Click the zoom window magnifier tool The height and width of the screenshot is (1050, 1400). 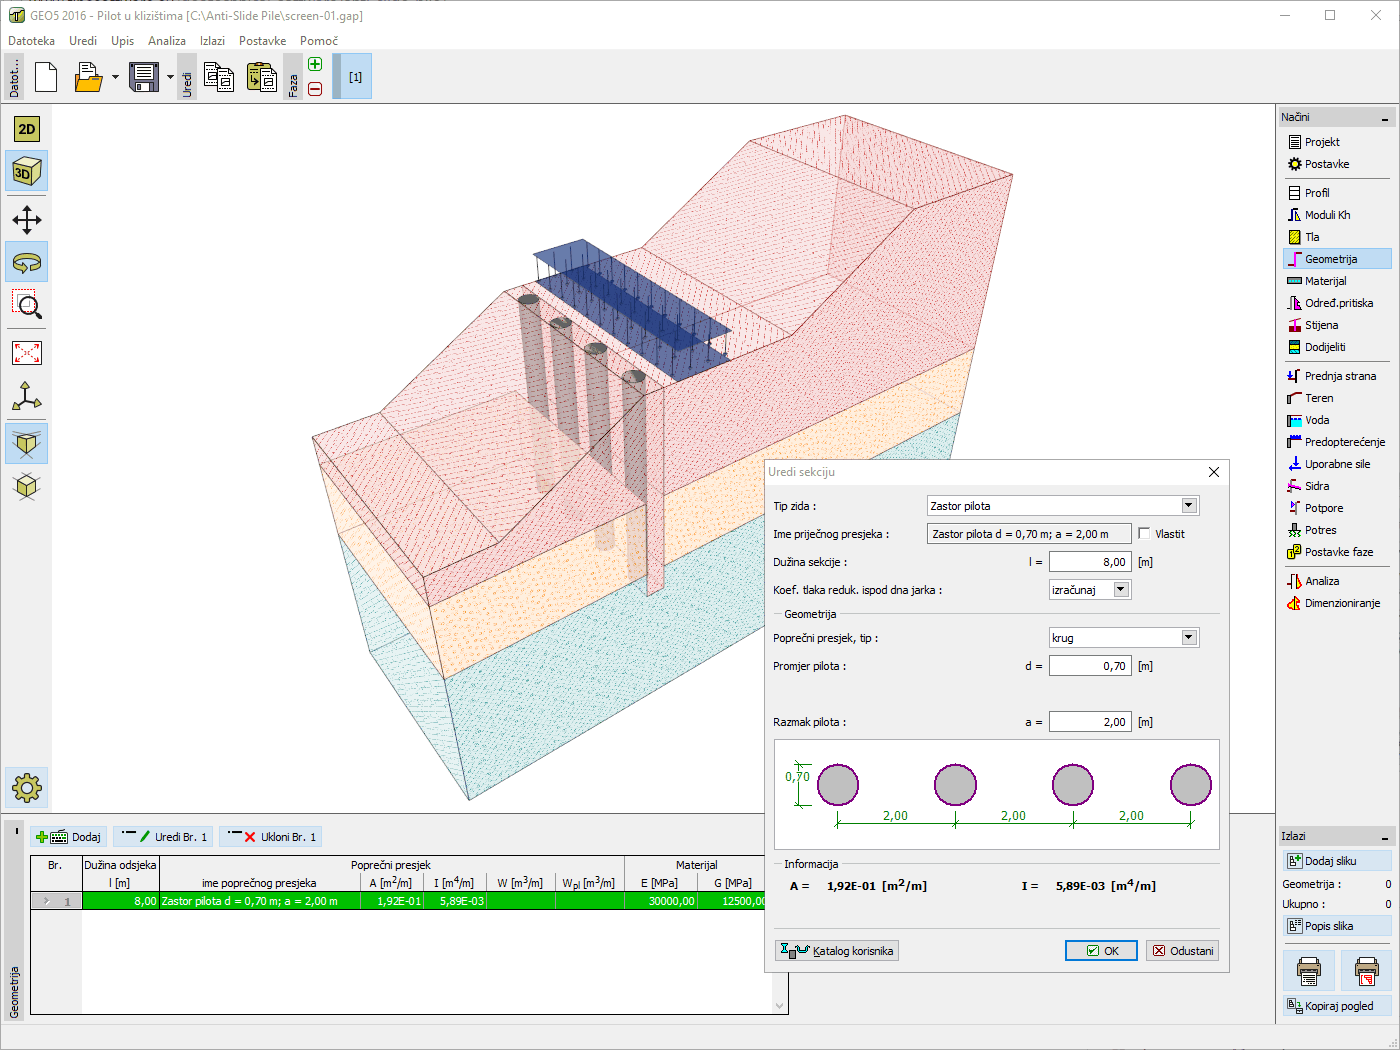click(27, 306)
